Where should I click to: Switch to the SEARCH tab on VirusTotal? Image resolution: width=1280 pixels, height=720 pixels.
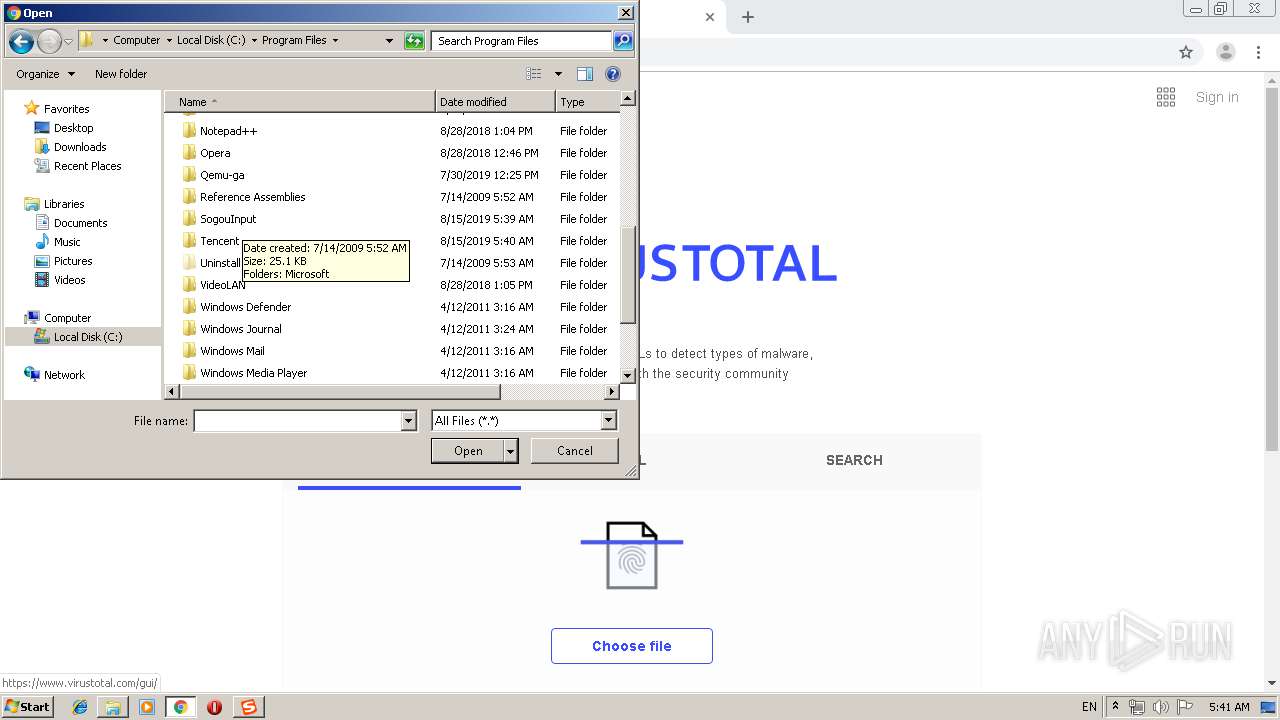coord(854,461)
